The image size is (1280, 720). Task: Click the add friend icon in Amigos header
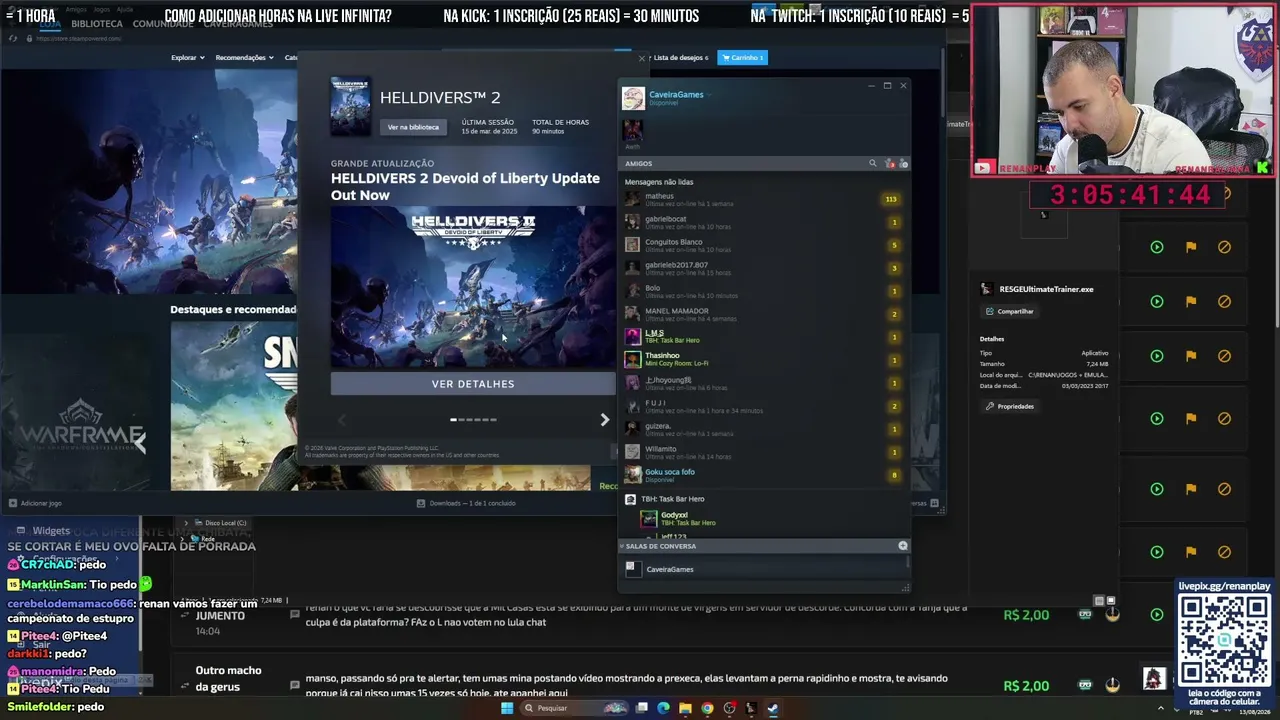pyautogui.click(x=903, y=163)
